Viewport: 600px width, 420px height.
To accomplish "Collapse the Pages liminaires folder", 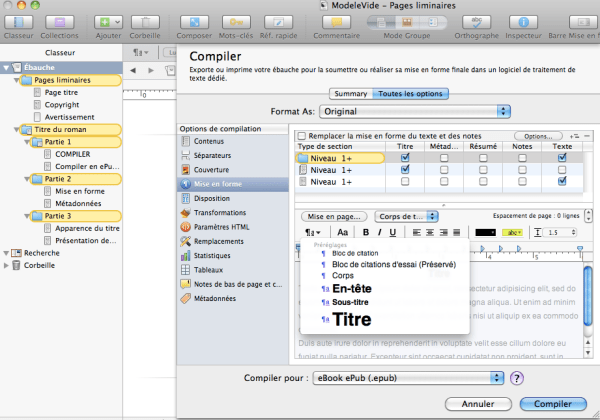I will (x=16, y=80).
